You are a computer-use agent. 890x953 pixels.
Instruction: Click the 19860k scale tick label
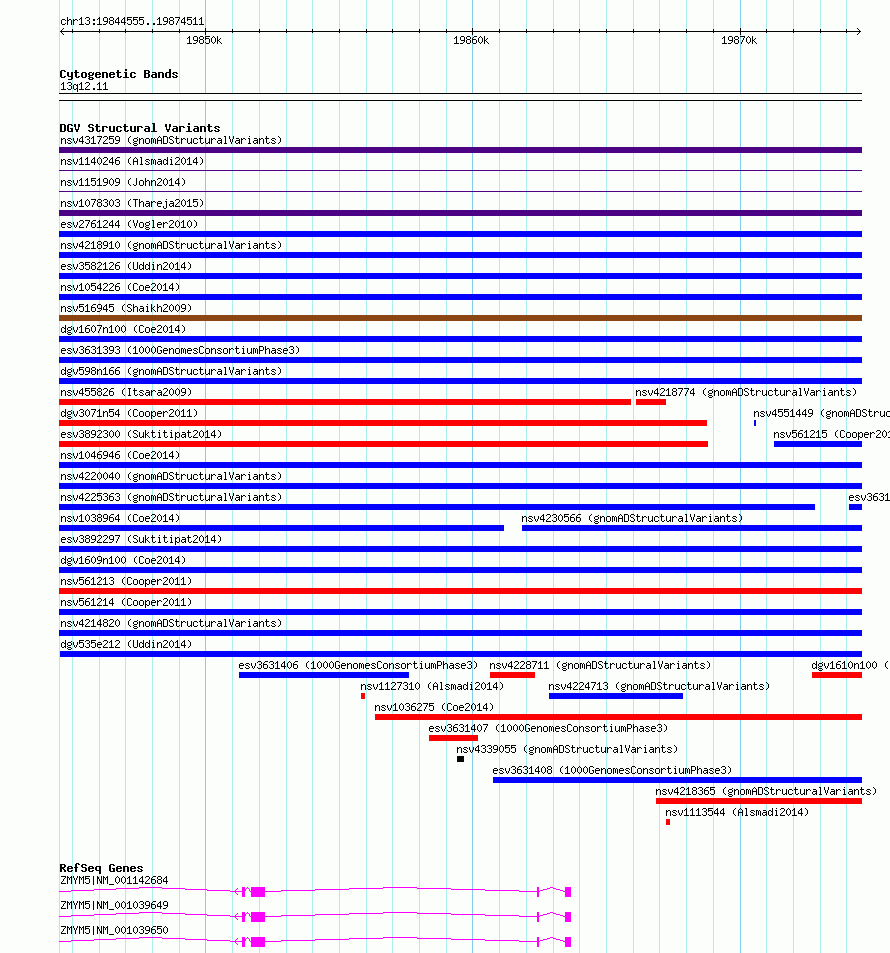point(471,40)
